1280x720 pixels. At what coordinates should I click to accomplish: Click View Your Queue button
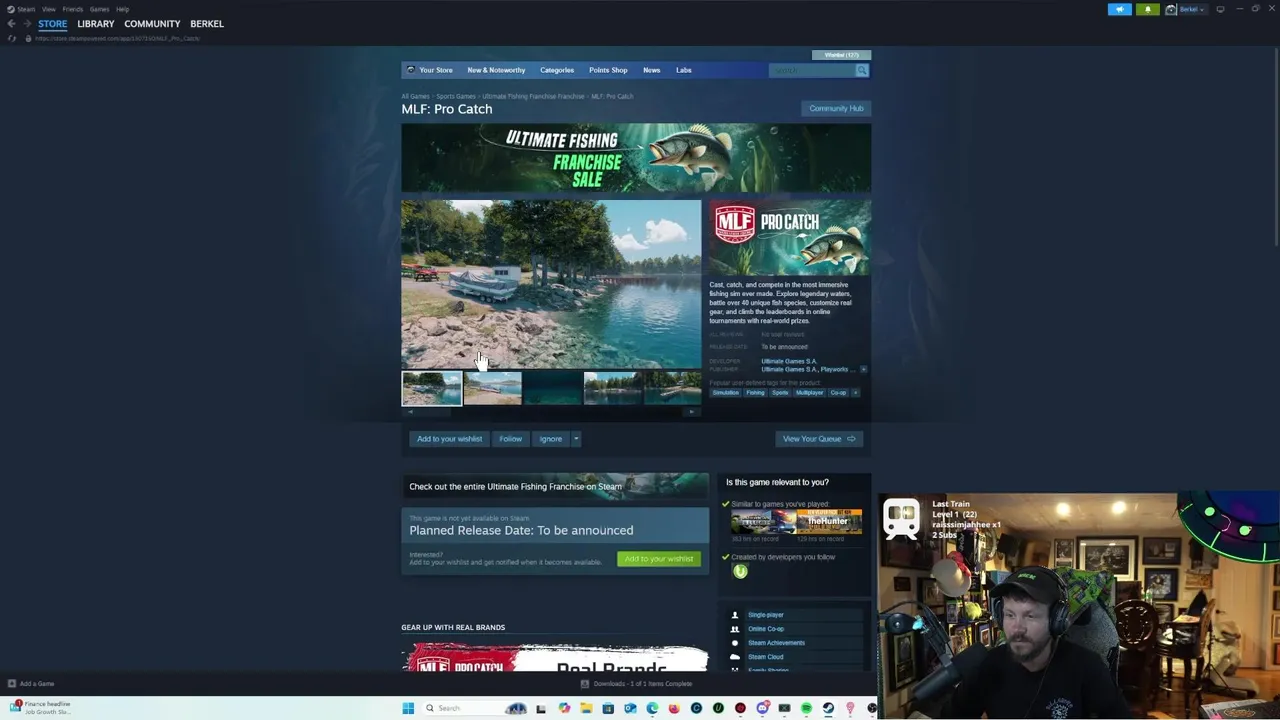(819, 439)
